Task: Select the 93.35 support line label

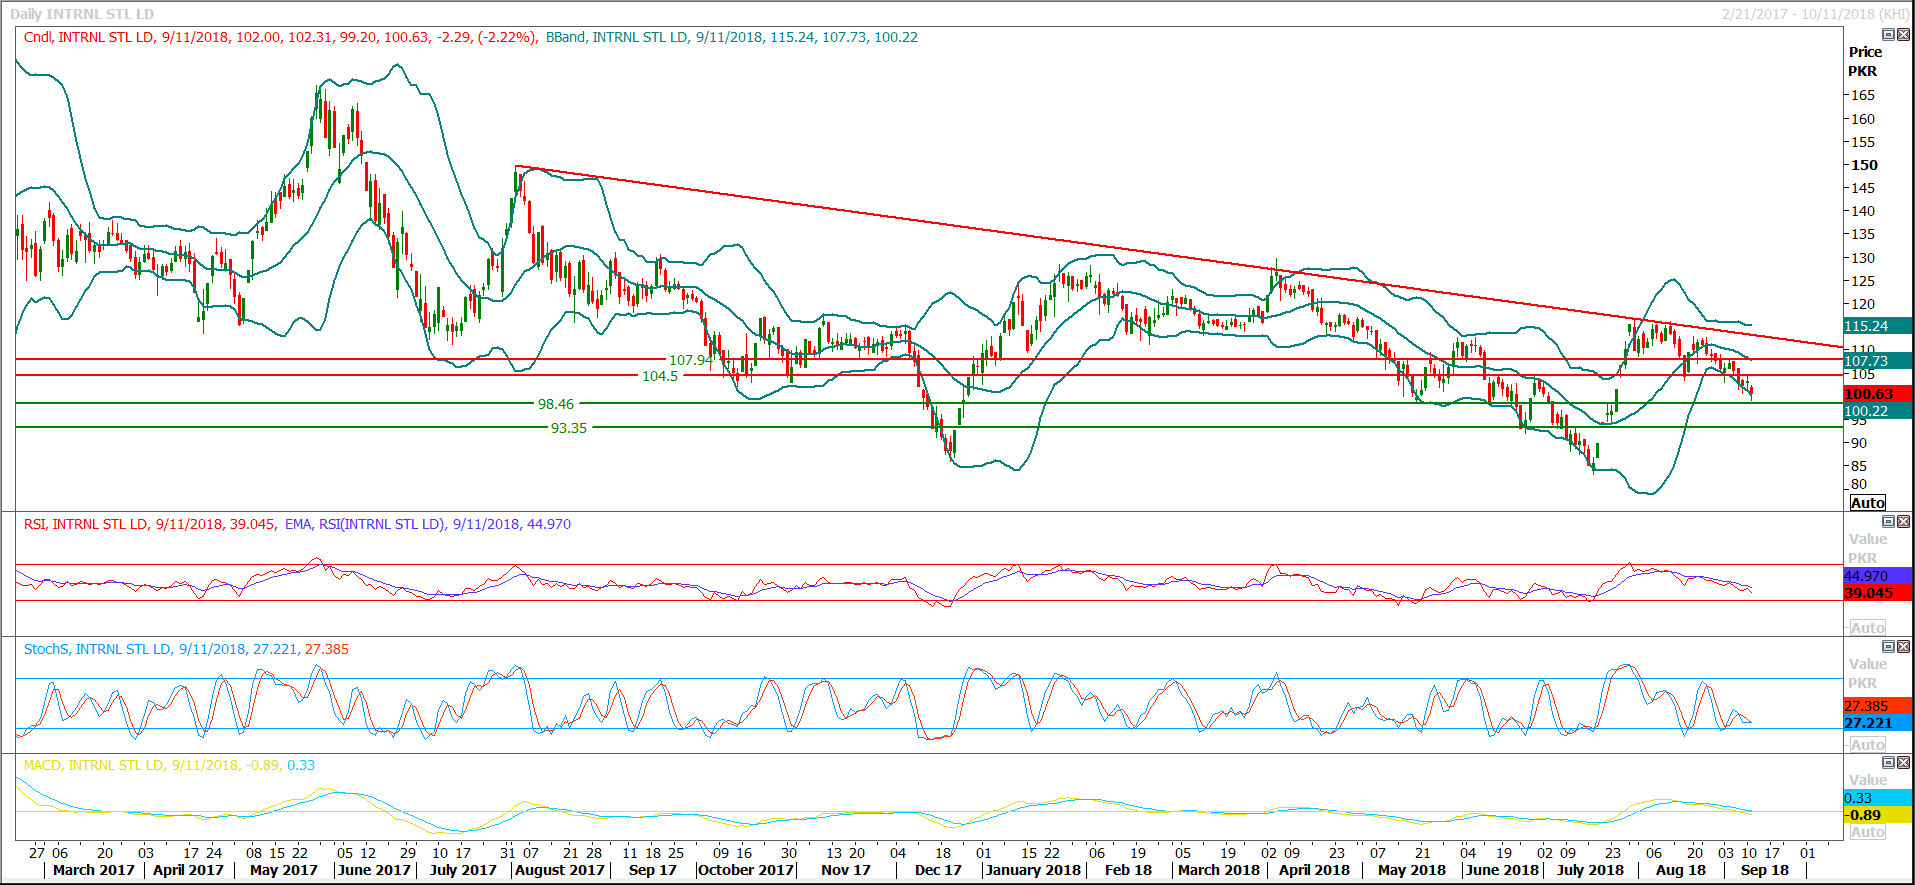Action: (568, 428)
